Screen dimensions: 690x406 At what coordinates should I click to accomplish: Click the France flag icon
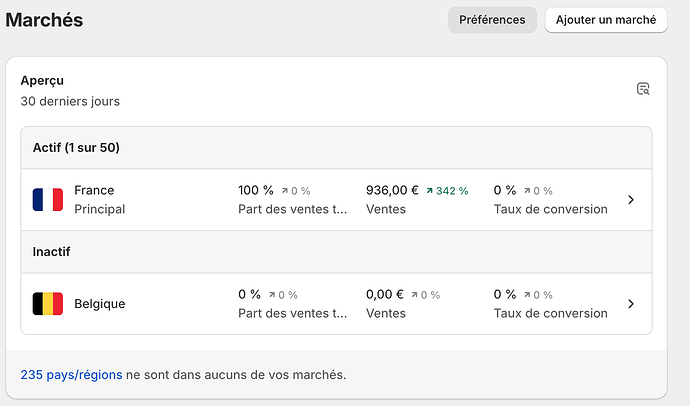point(47,200)
